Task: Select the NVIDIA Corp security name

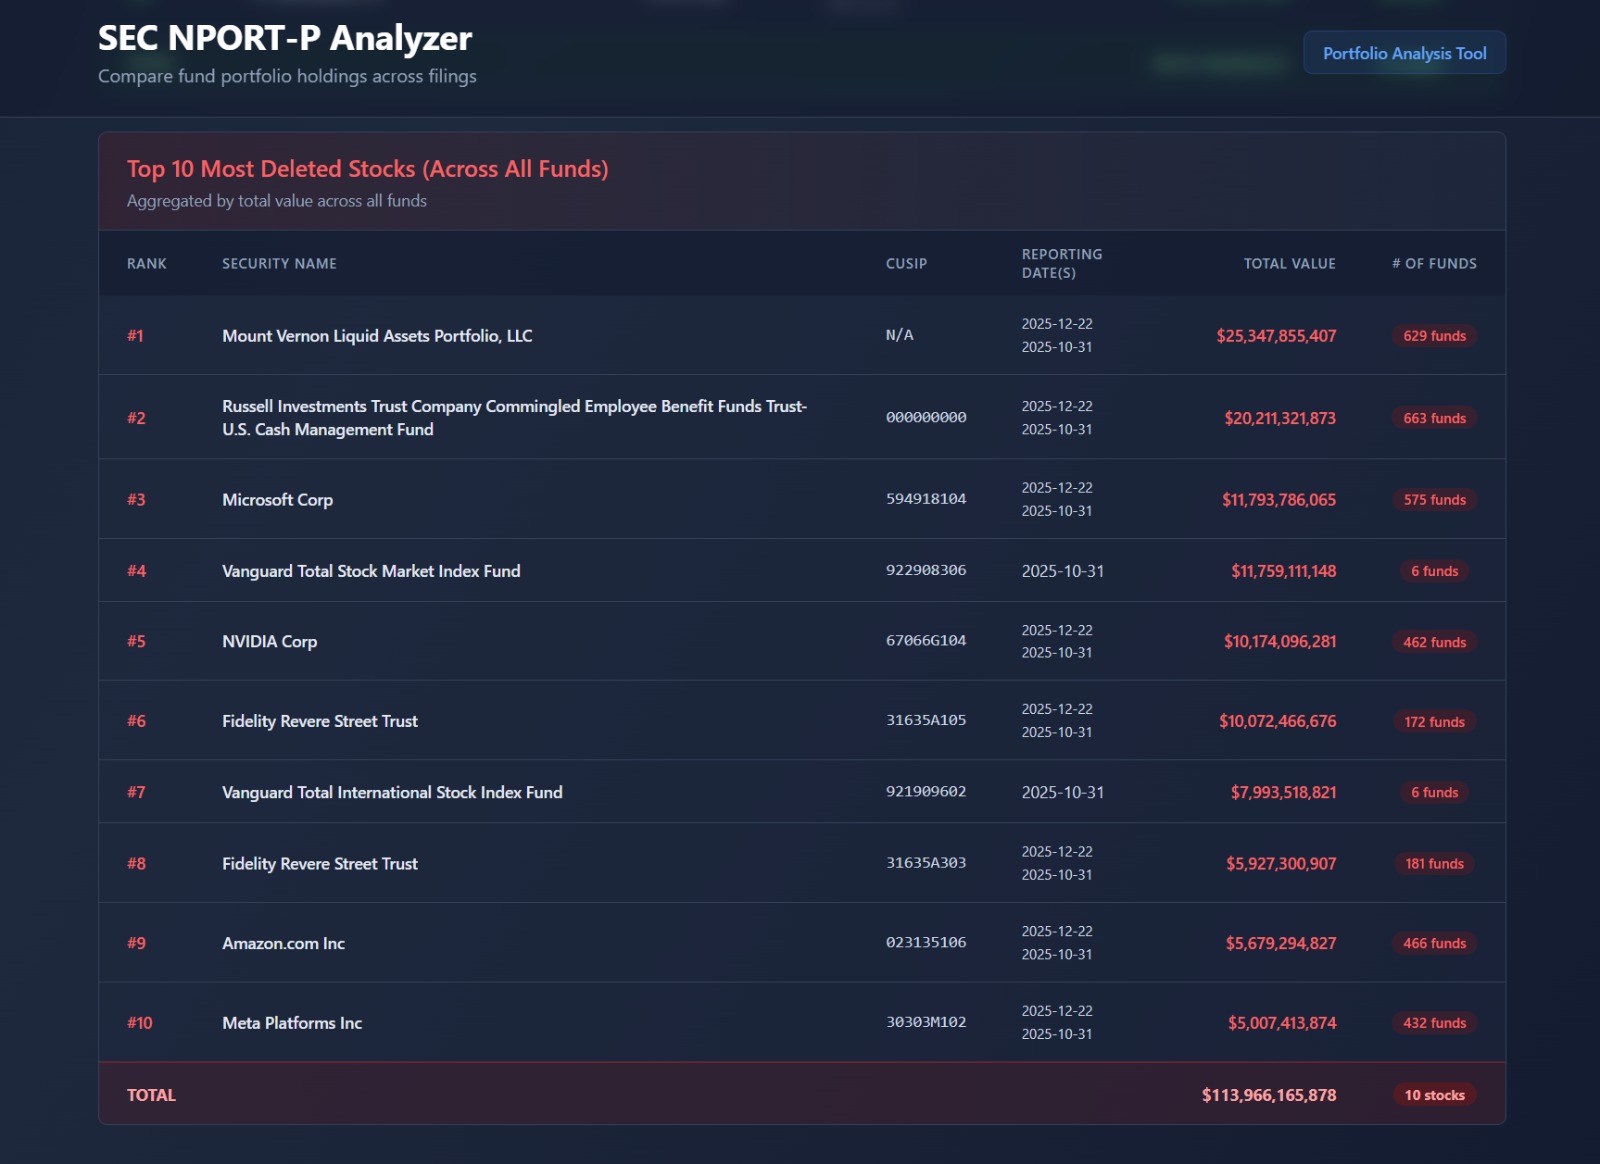Action: 269,642
